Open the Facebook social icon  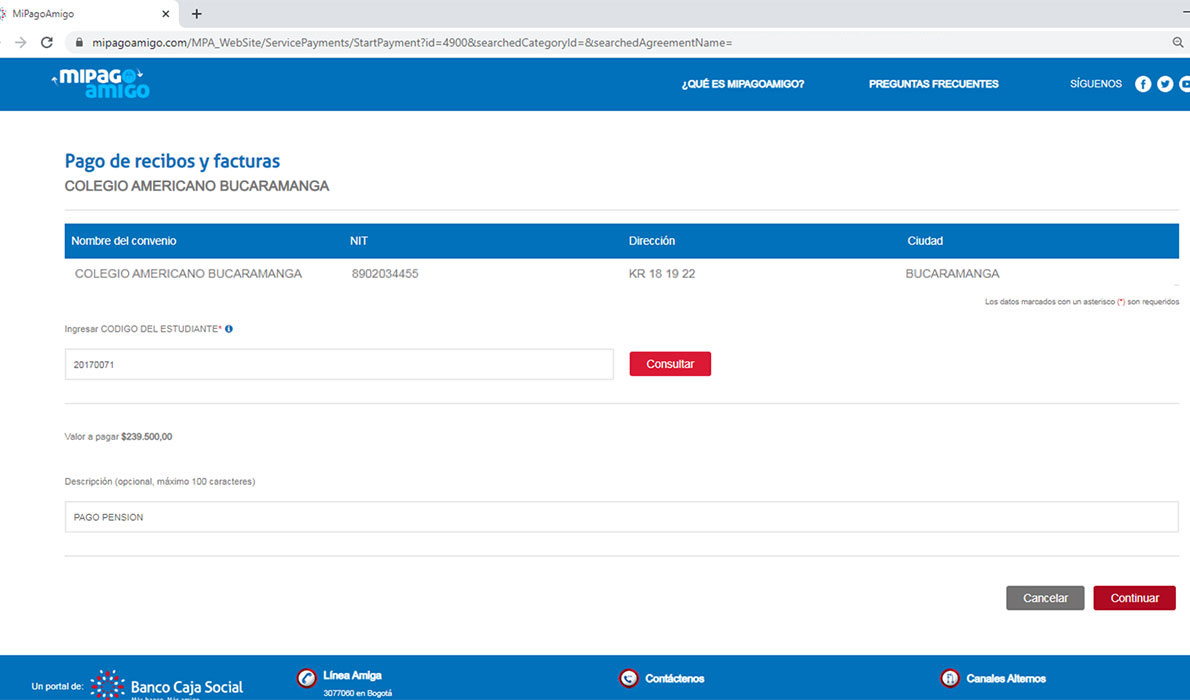(1143, 84)
